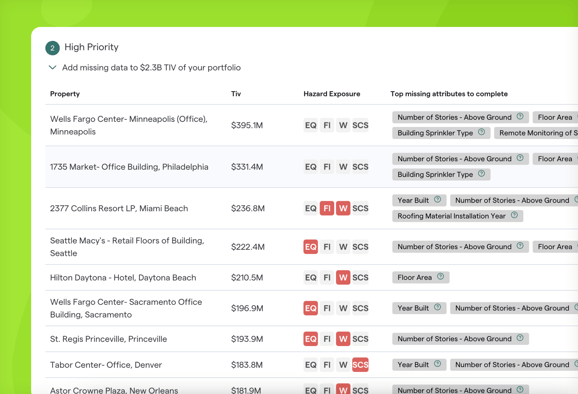The height and width of the screenshot is (394, 578).
Task: Click Year Built tag for Wells Fargo Sacramento
Action: point(419,308)
